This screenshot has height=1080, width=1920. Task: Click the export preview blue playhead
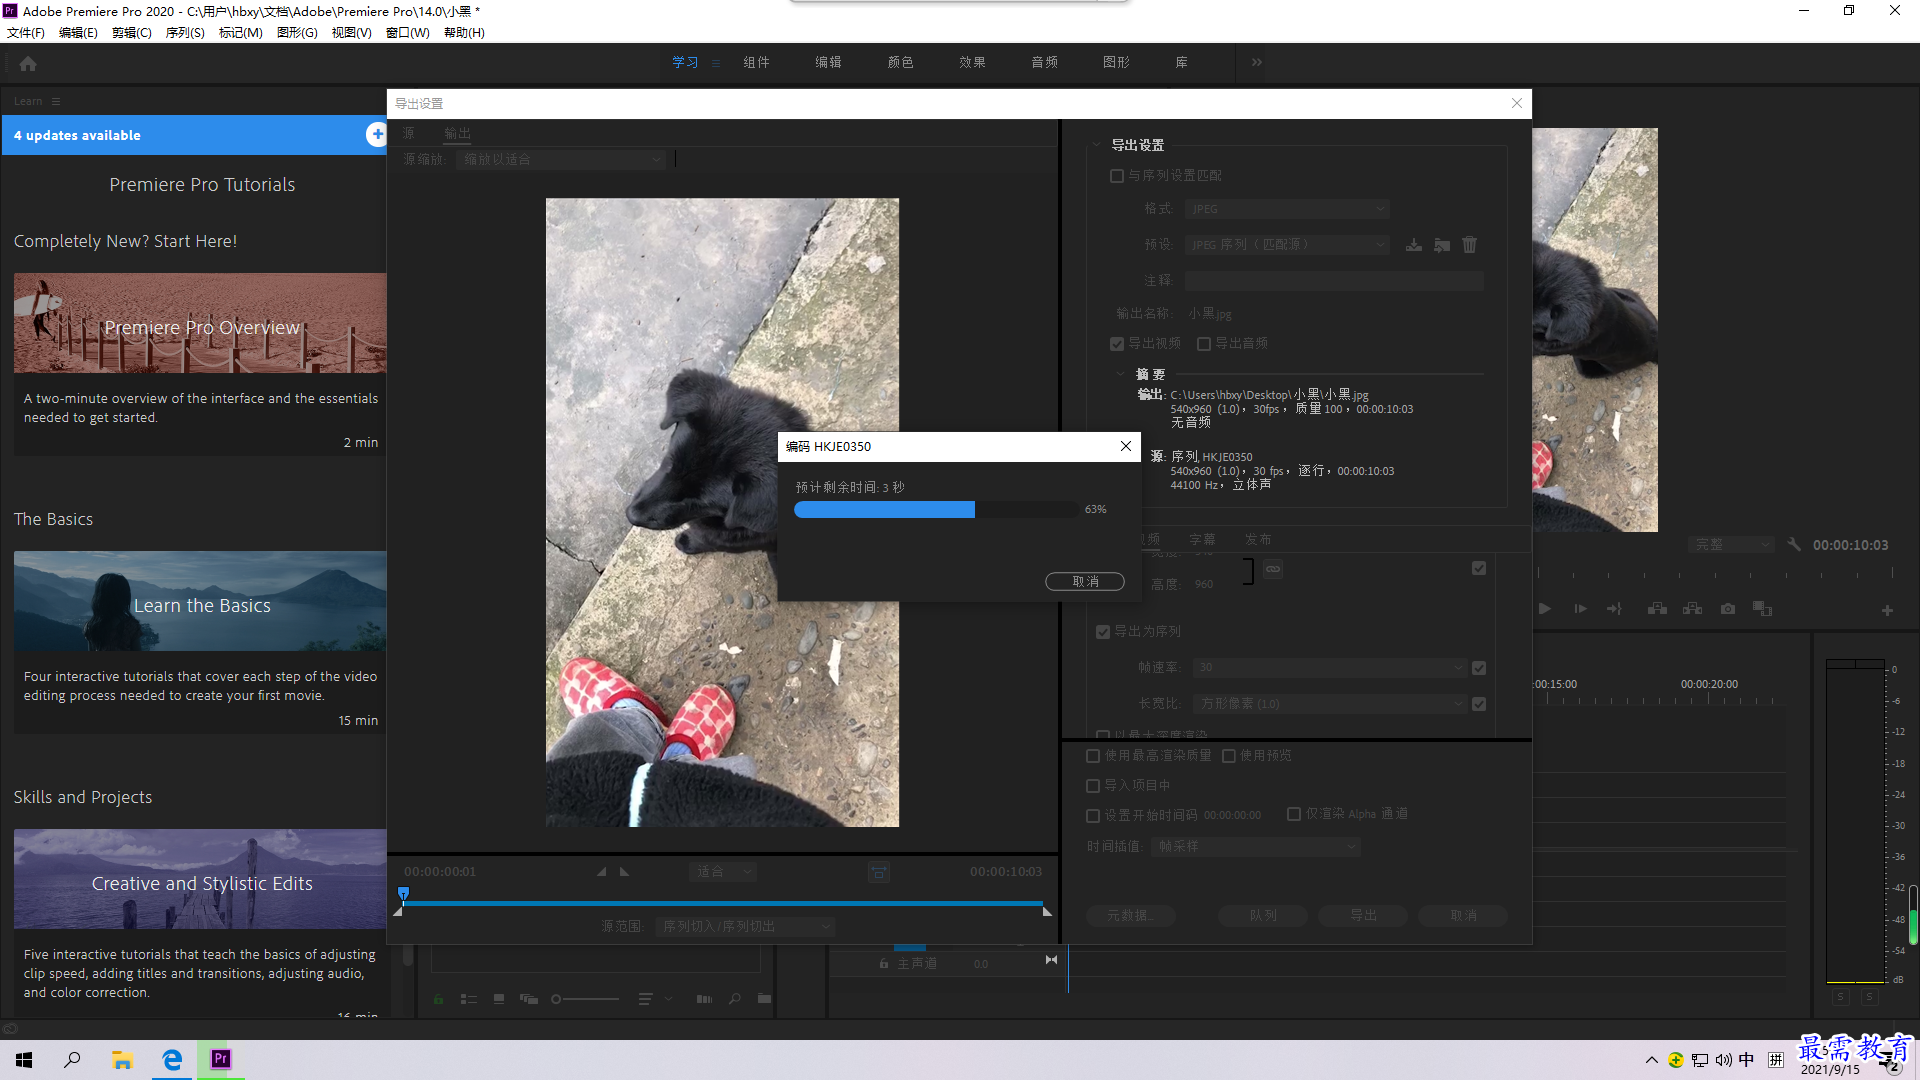click(x=403, y=894)
